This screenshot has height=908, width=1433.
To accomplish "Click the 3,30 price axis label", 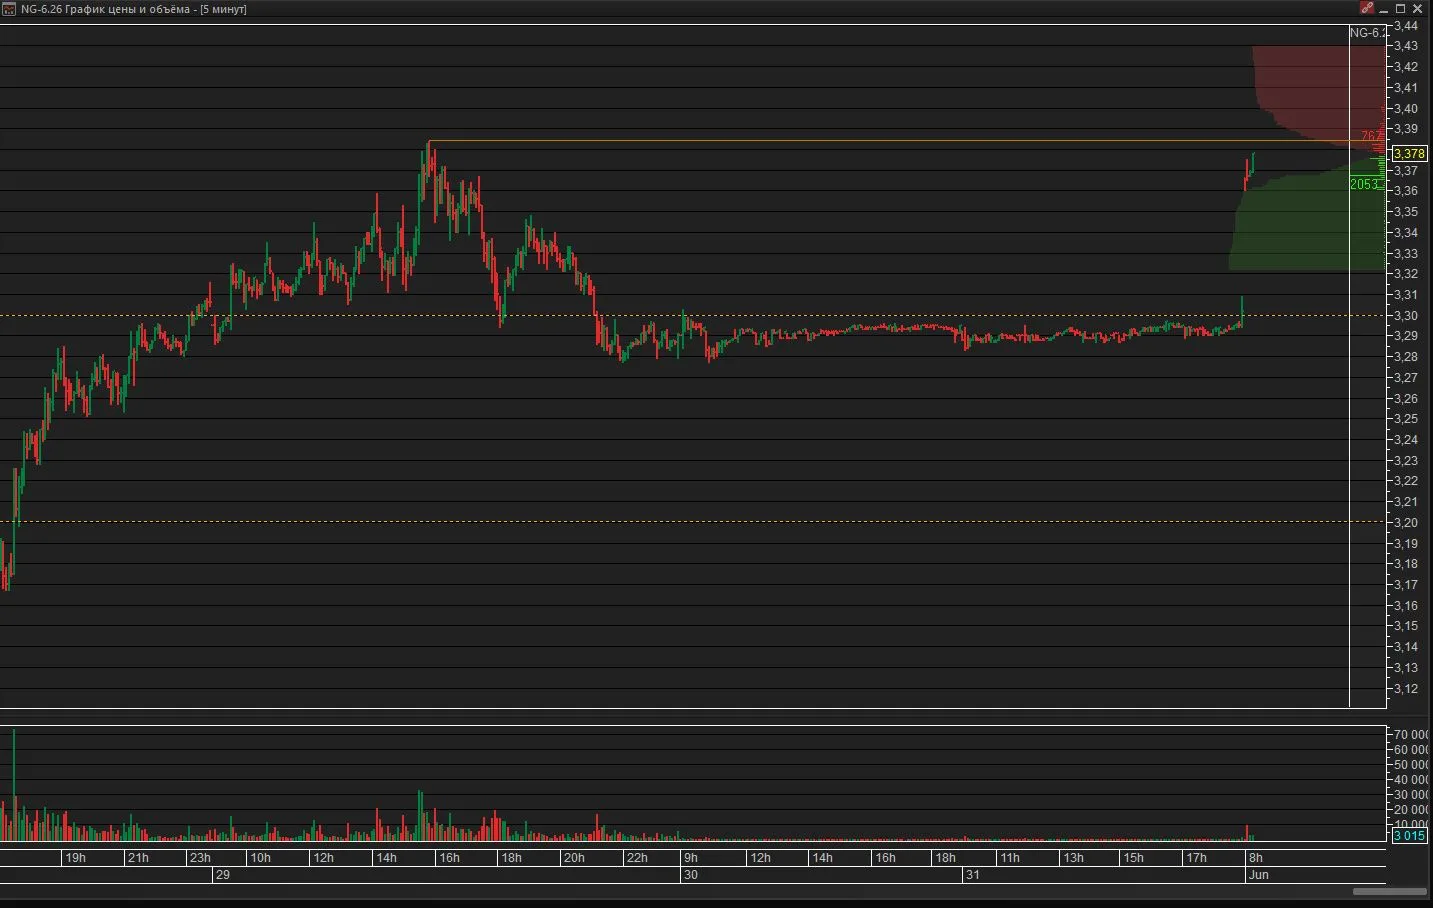I will [x=1406, y=316].
